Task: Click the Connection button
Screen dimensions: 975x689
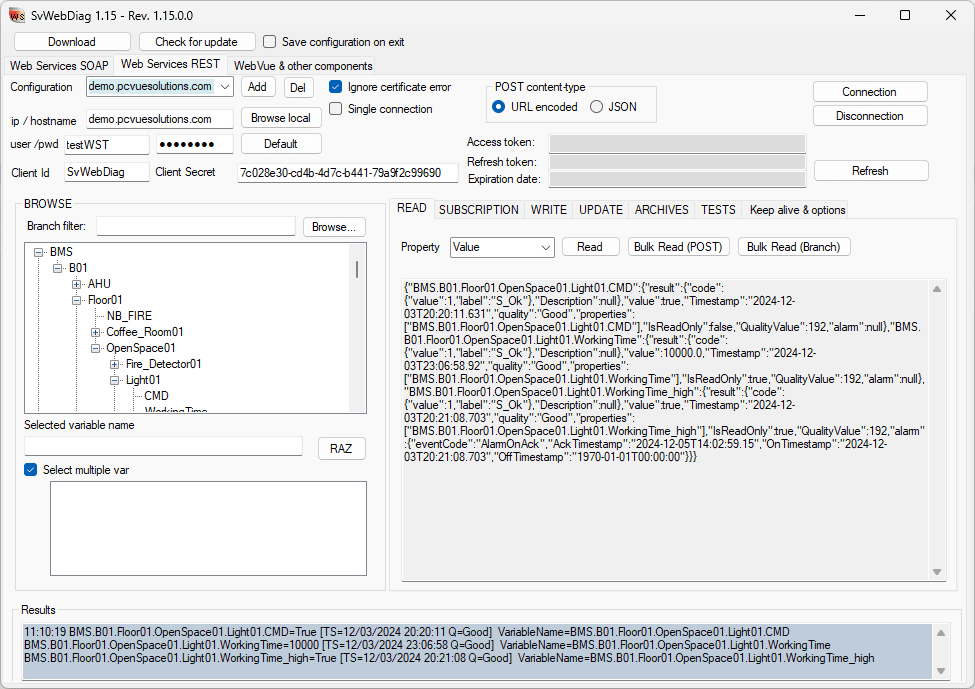Action: tap(869, 92)
